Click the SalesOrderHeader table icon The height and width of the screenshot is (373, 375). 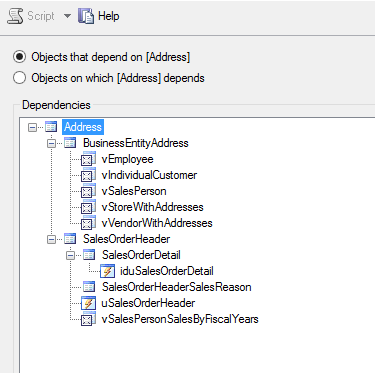pyautogui.click(x=70, y=239)
